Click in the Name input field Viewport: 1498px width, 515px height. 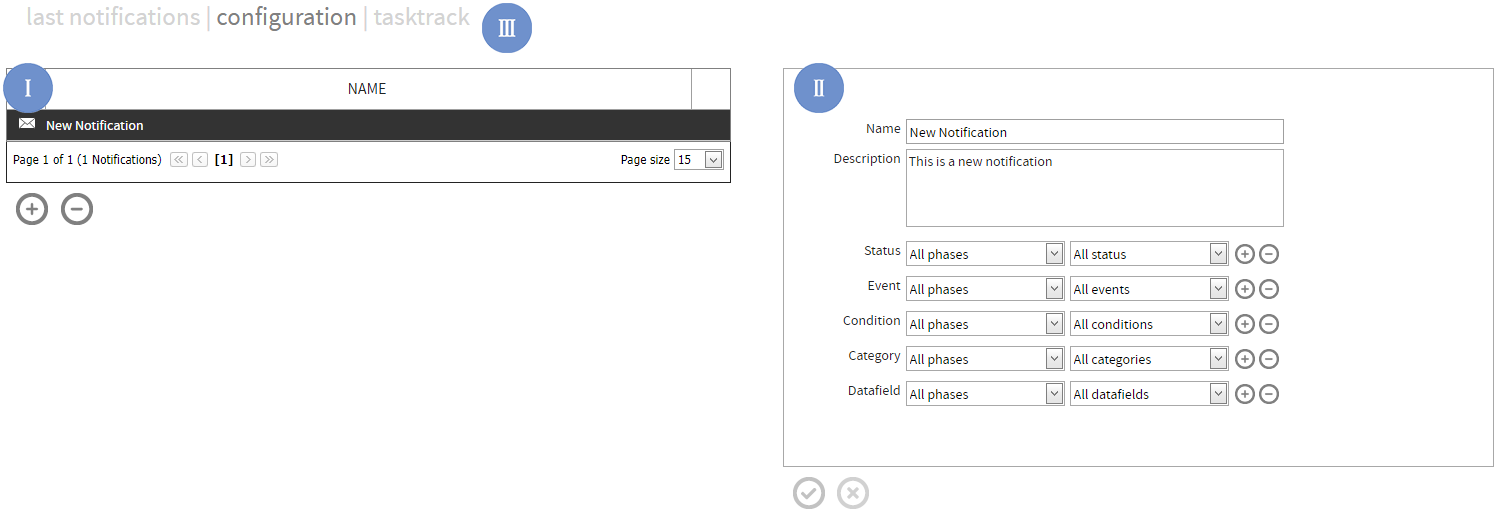tap(1094, 132)
